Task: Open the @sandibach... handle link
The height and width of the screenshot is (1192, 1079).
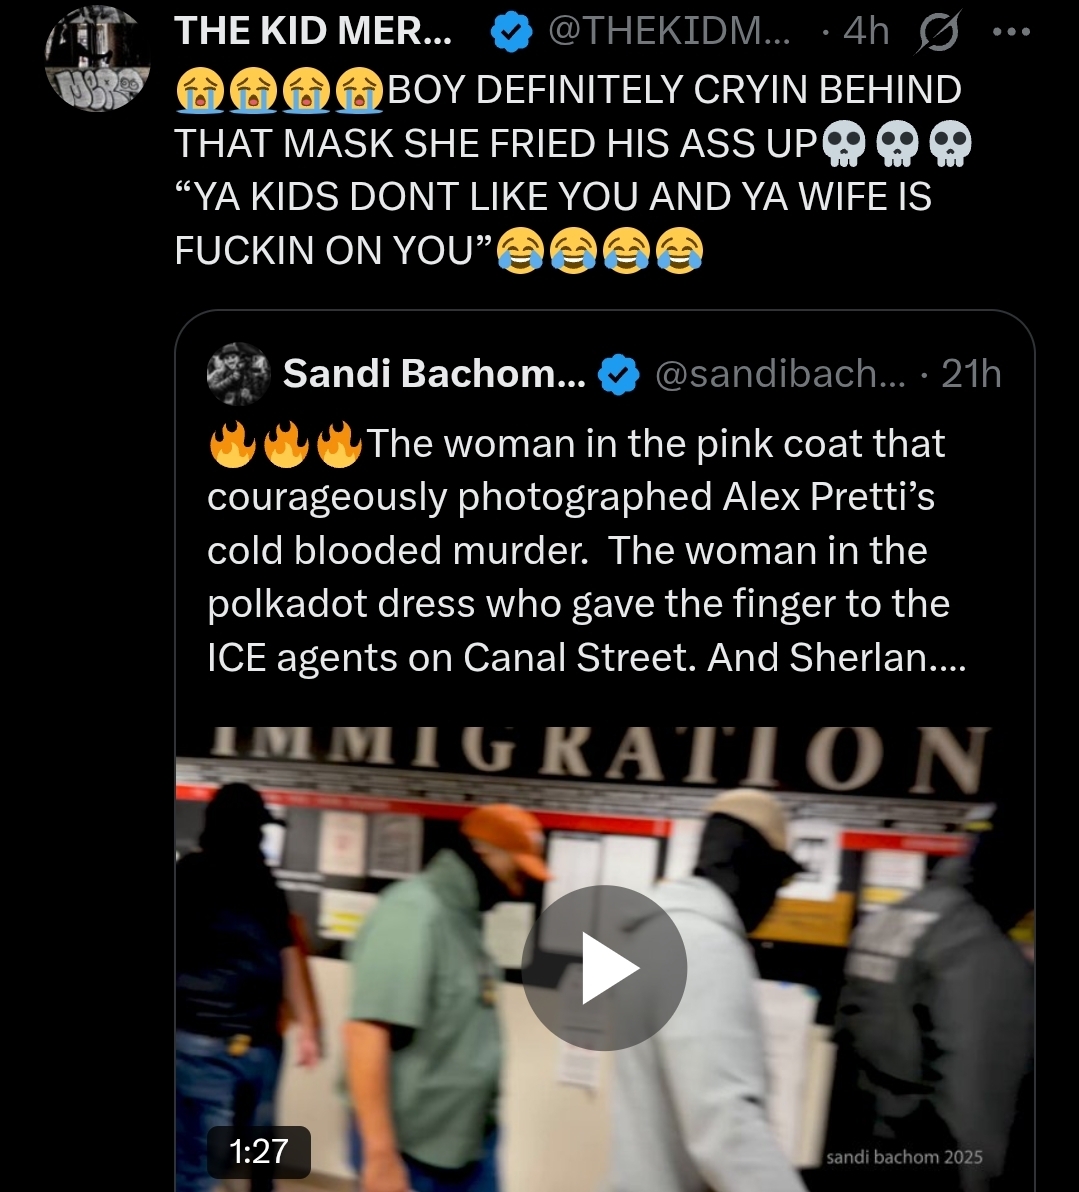Action: 780,374
